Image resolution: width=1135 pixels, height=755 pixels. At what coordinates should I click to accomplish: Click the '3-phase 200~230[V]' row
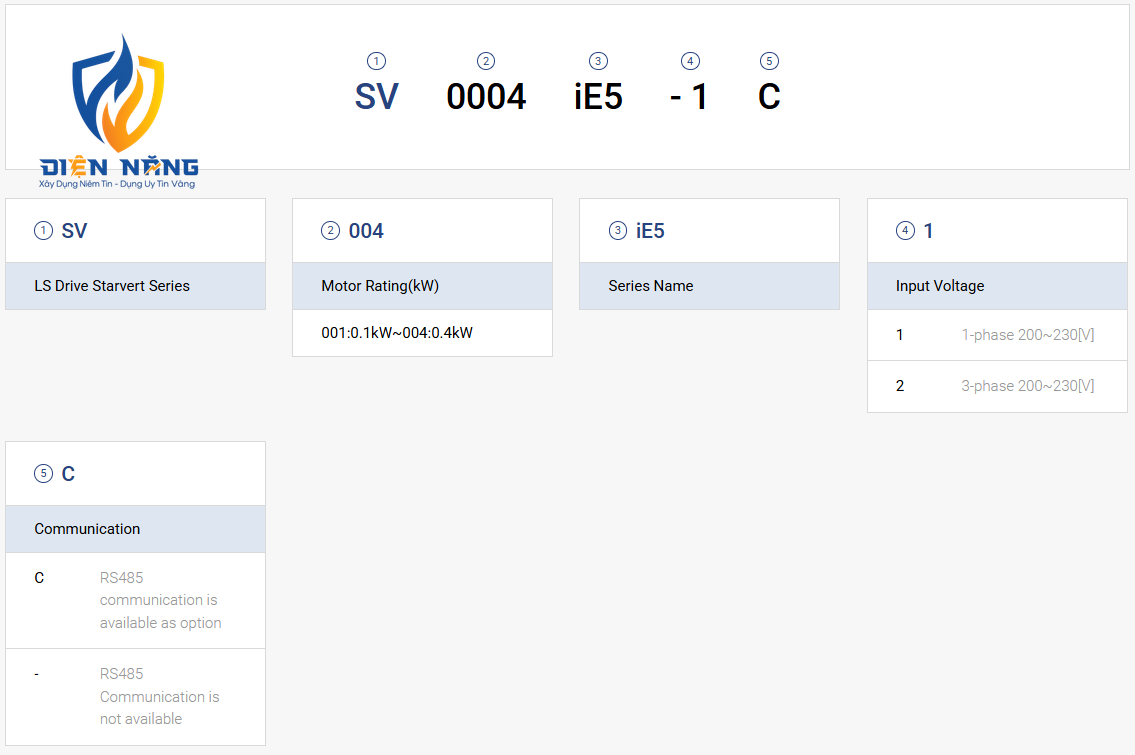tap(997, 387)
